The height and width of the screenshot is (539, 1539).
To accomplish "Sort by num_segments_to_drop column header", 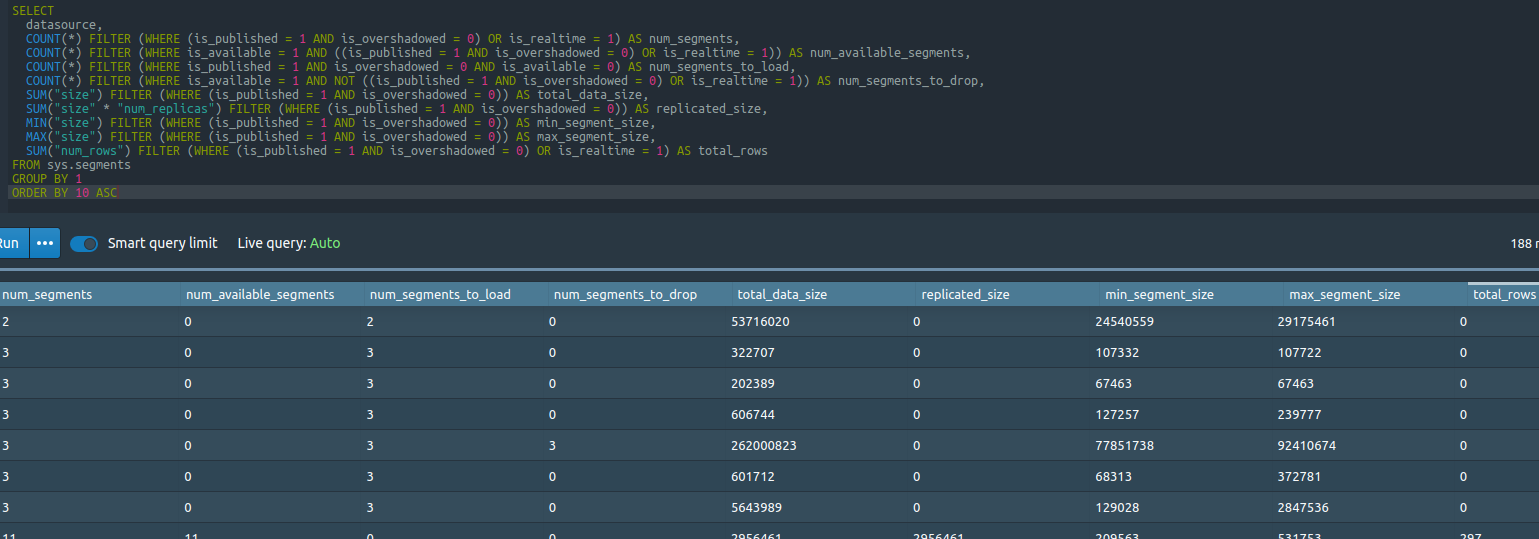I will (641, 294).
